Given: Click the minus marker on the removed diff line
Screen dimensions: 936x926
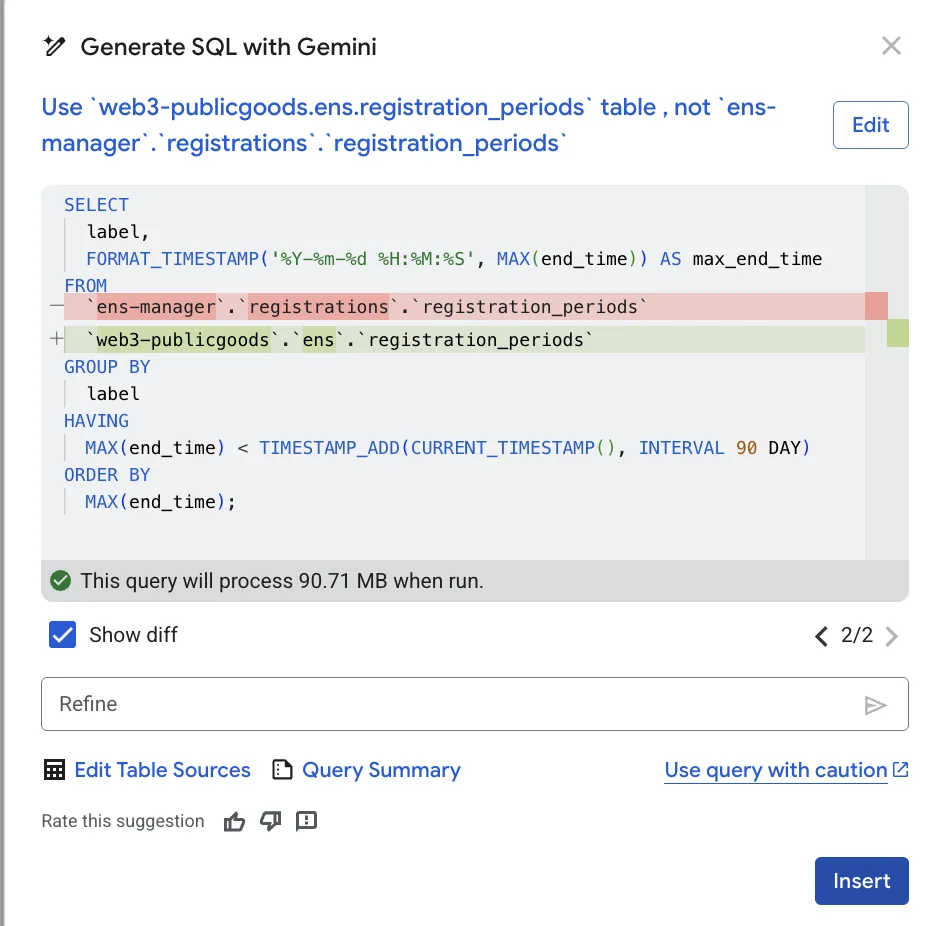Looking at the screenshot, I should click(x=56, y=306).
